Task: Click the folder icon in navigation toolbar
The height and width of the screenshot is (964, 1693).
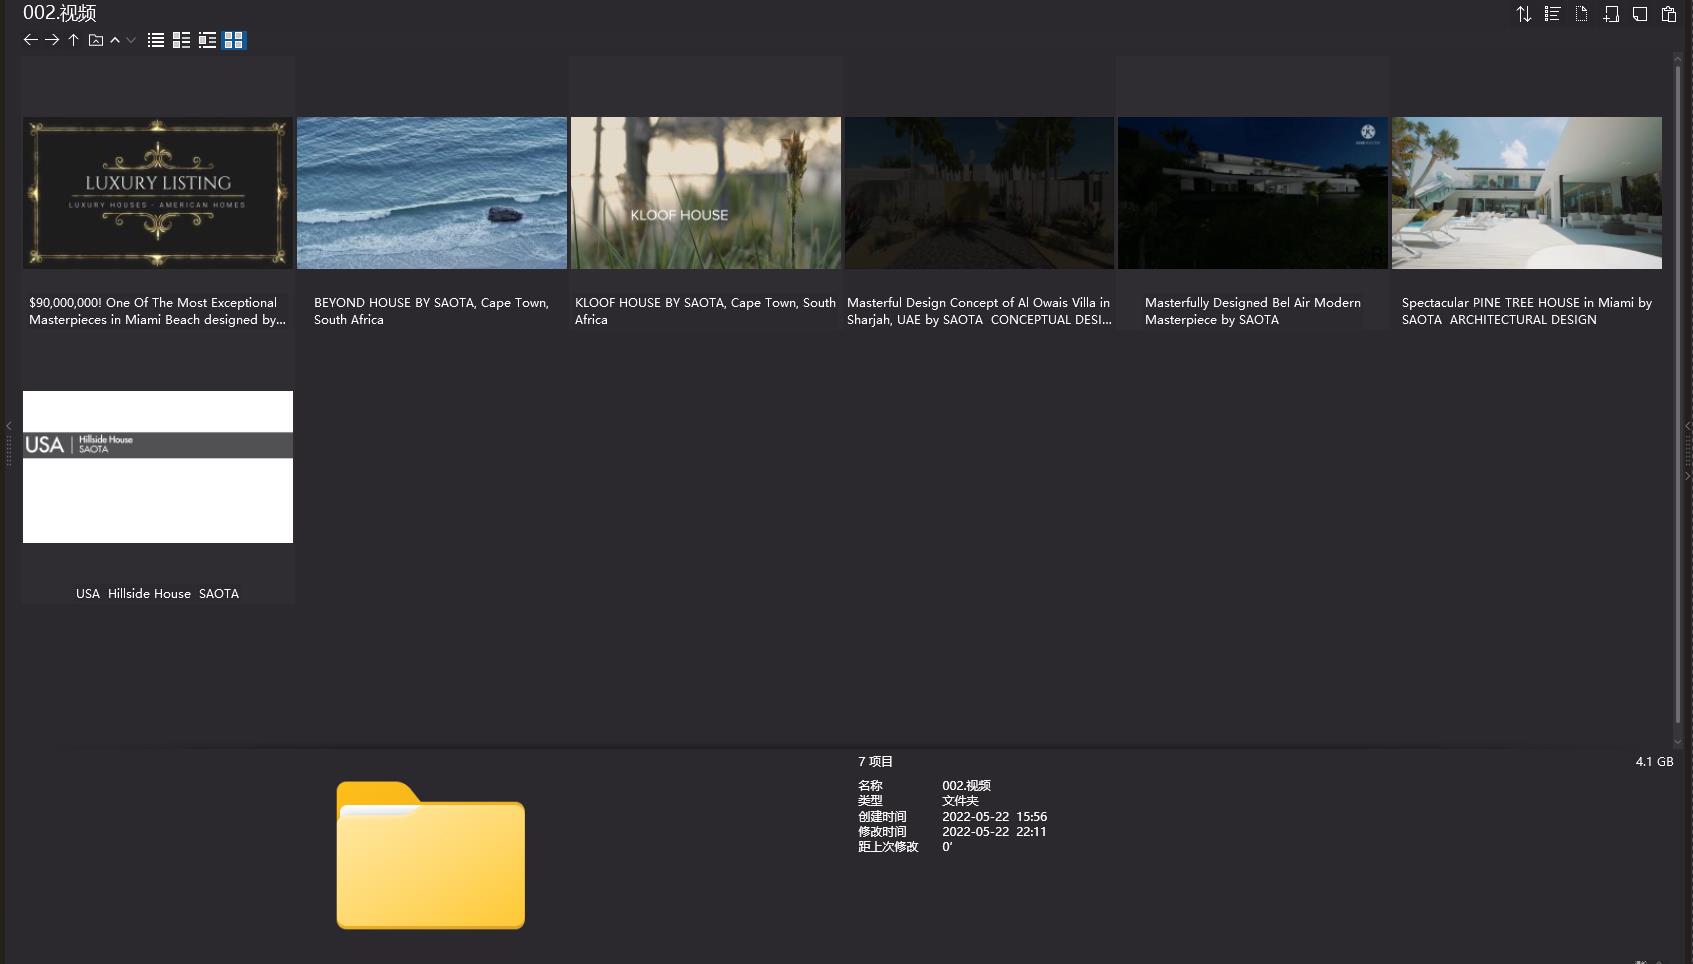Action: [x=95, y=40]
